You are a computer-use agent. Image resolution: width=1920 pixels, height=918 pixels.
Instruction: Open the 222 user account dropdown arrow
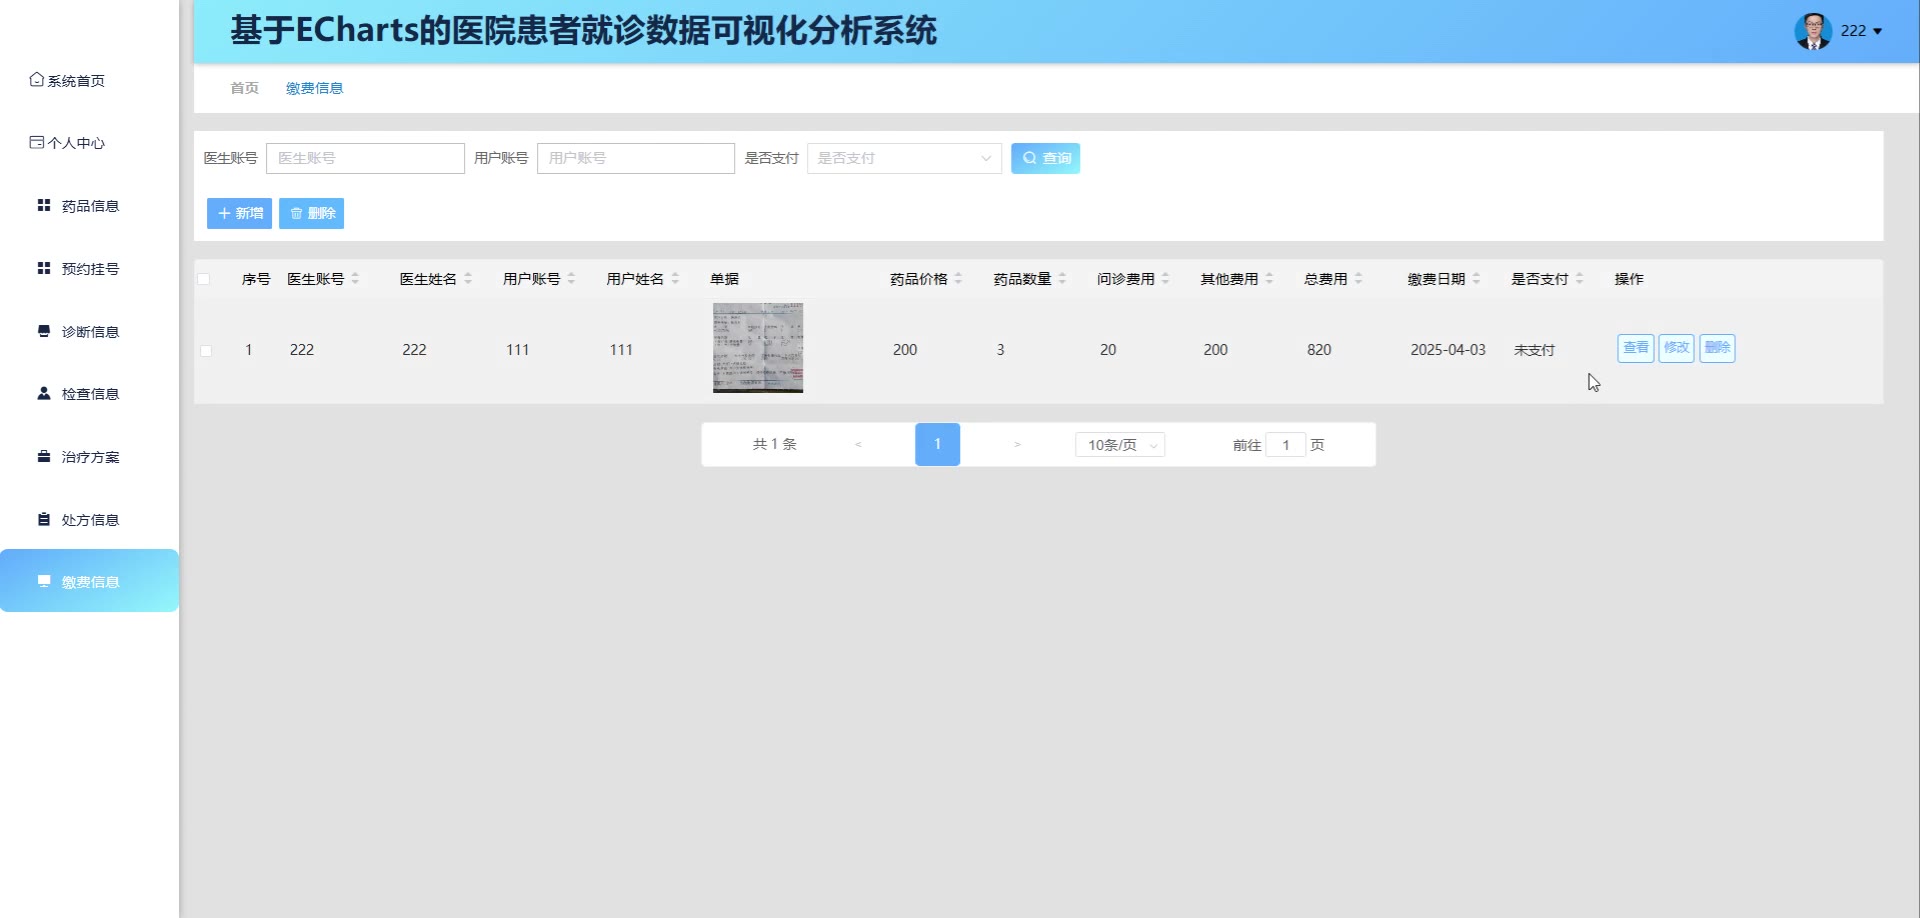1877,31
